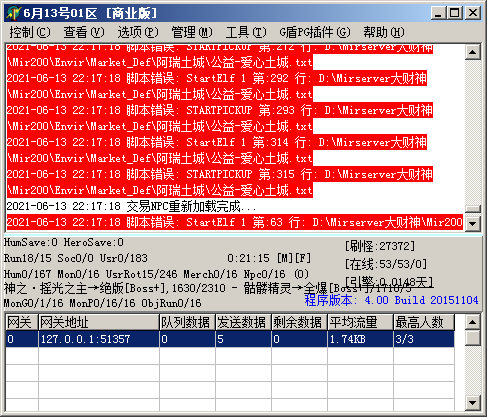487x417 pixels.
Task: Click the gateway table scrollbar thumb
Action: [x=473, y=338]
